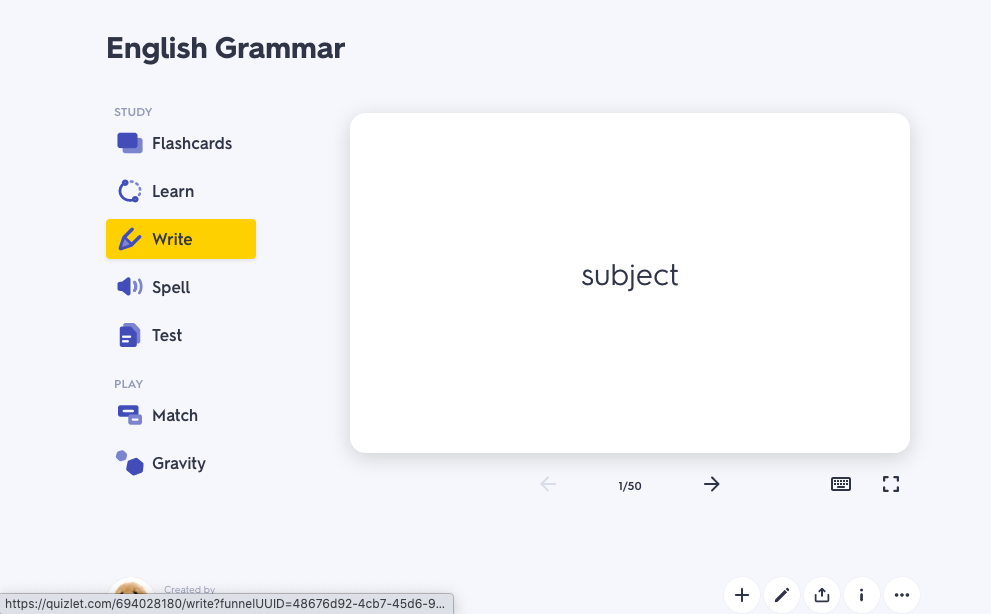Image resolution: width=991 pixels, height=614 pixels.
Task: Enter fullscreen flashcard mode
Action: (891, 484)
